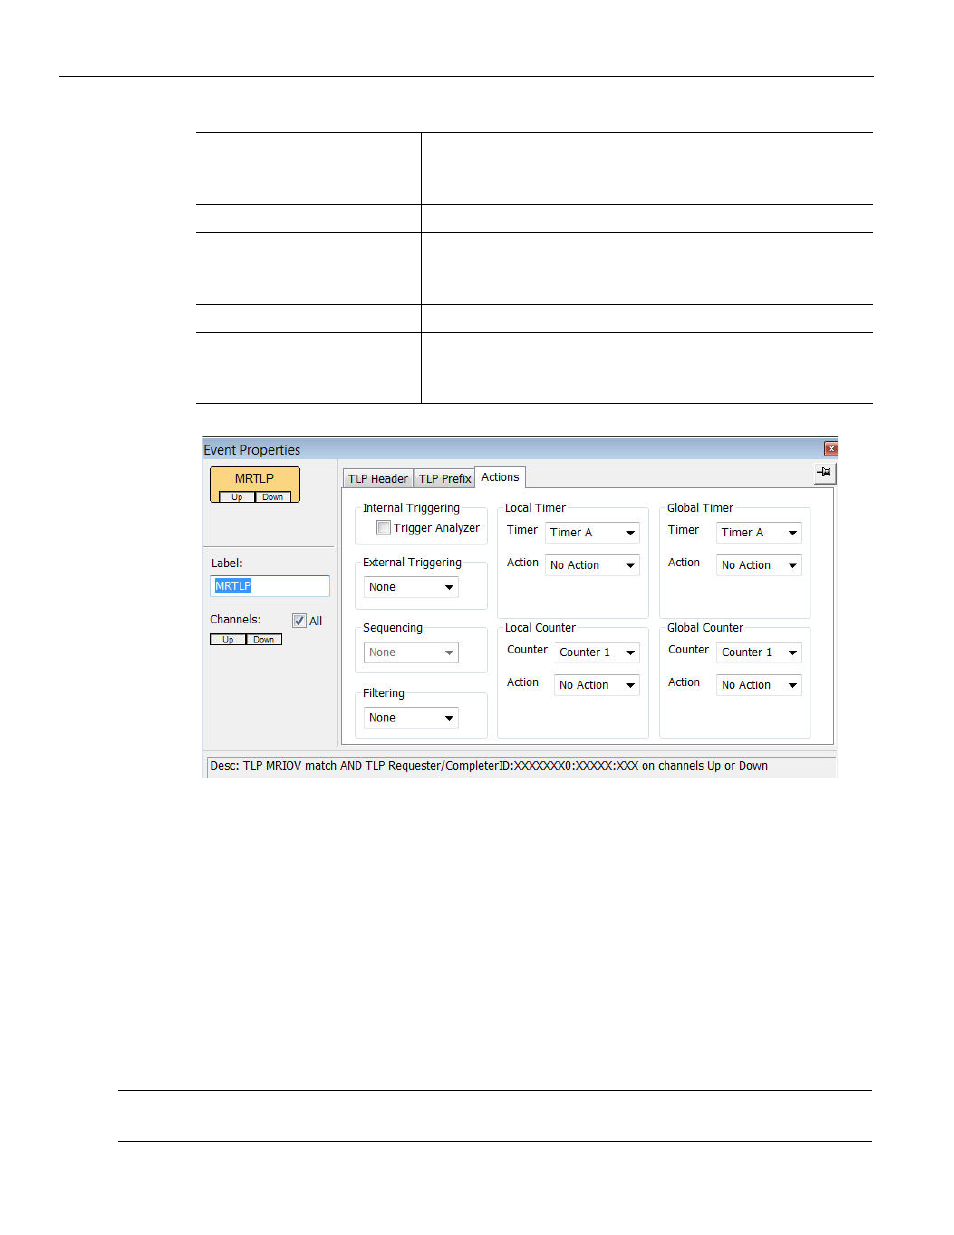
Task: Open the Sequencing dropdown
Action: [x=412, y=652]
